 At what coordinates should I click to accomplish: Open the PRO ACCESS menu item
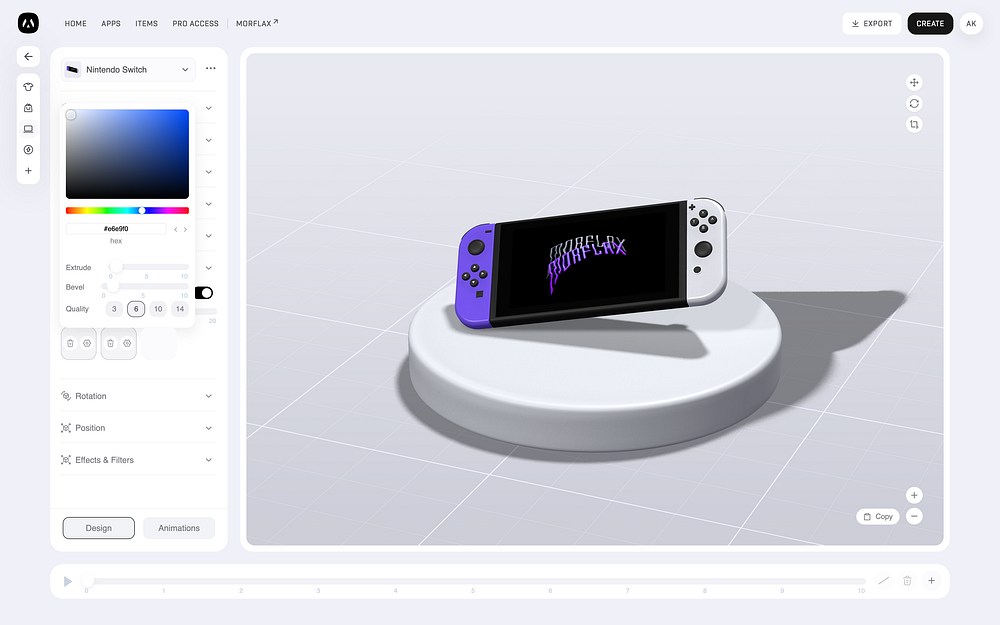pyautogui.click(x=195, y=24)
